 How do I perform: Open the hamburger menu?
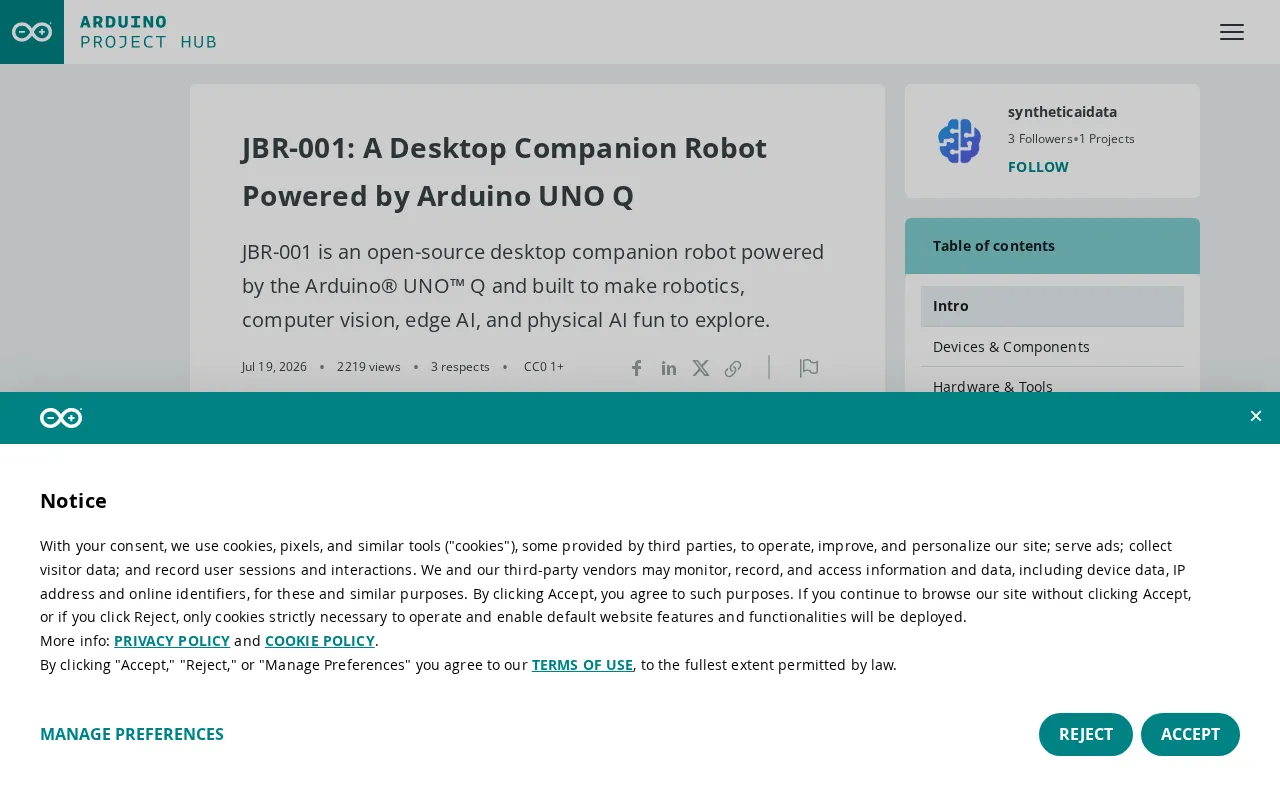tap(1232, 32)
